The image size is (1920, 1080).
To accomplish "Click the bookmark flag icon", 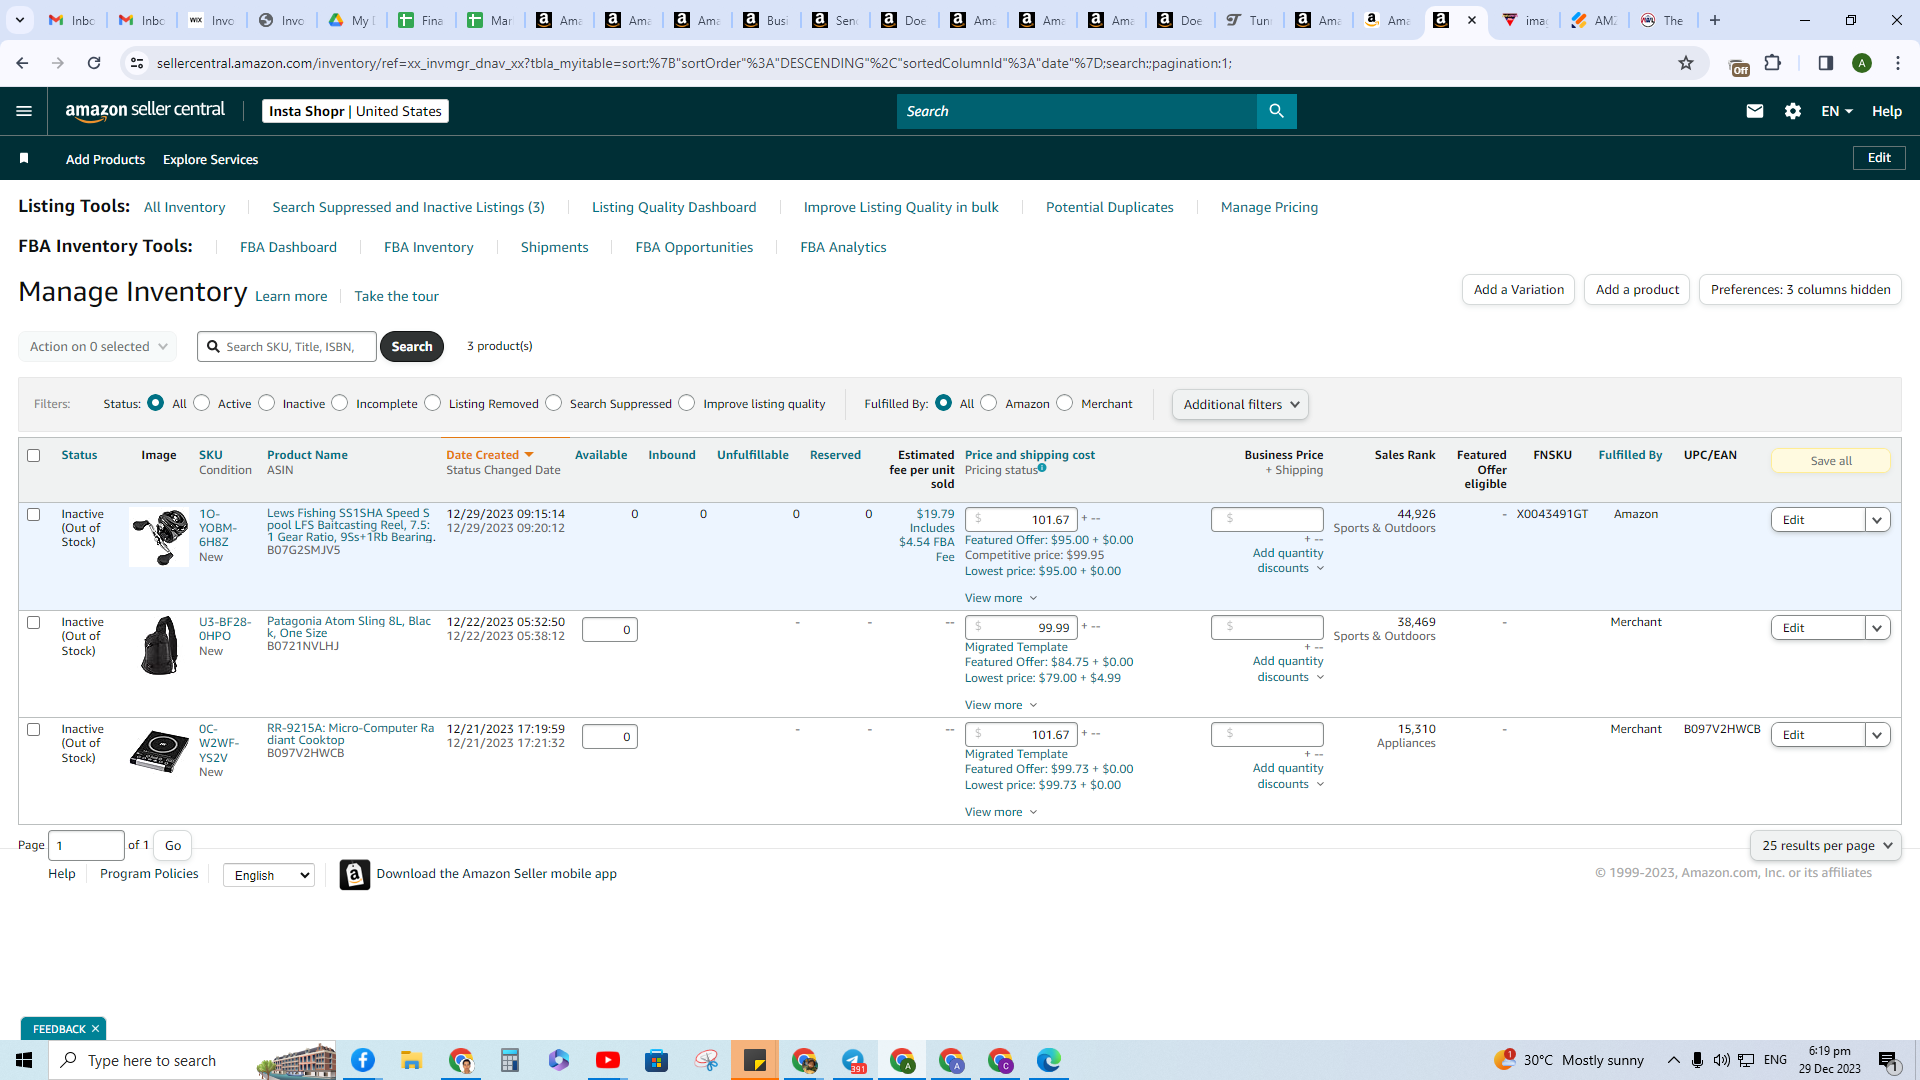I will (24, 159).
